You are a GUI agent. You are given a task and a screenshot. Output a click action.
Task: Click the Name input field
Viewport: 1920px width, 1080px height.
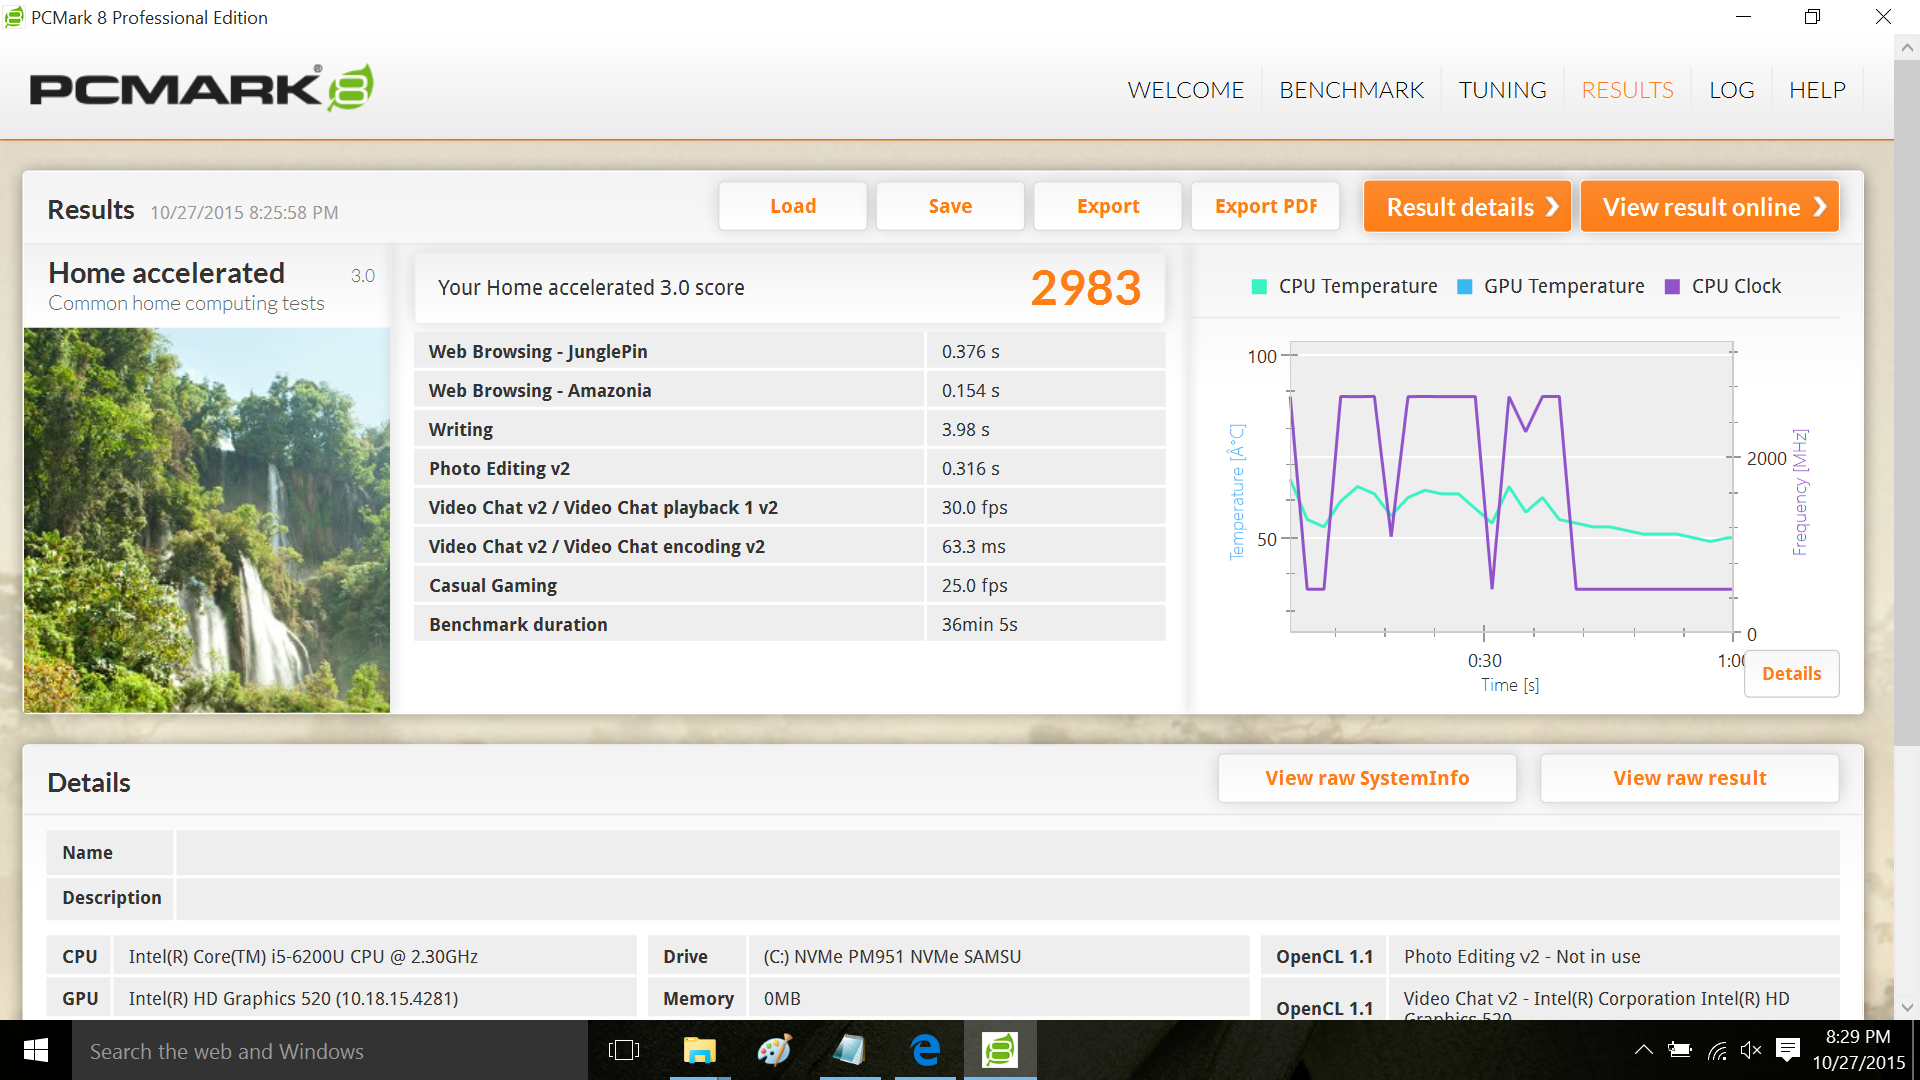click(1006, 853)
